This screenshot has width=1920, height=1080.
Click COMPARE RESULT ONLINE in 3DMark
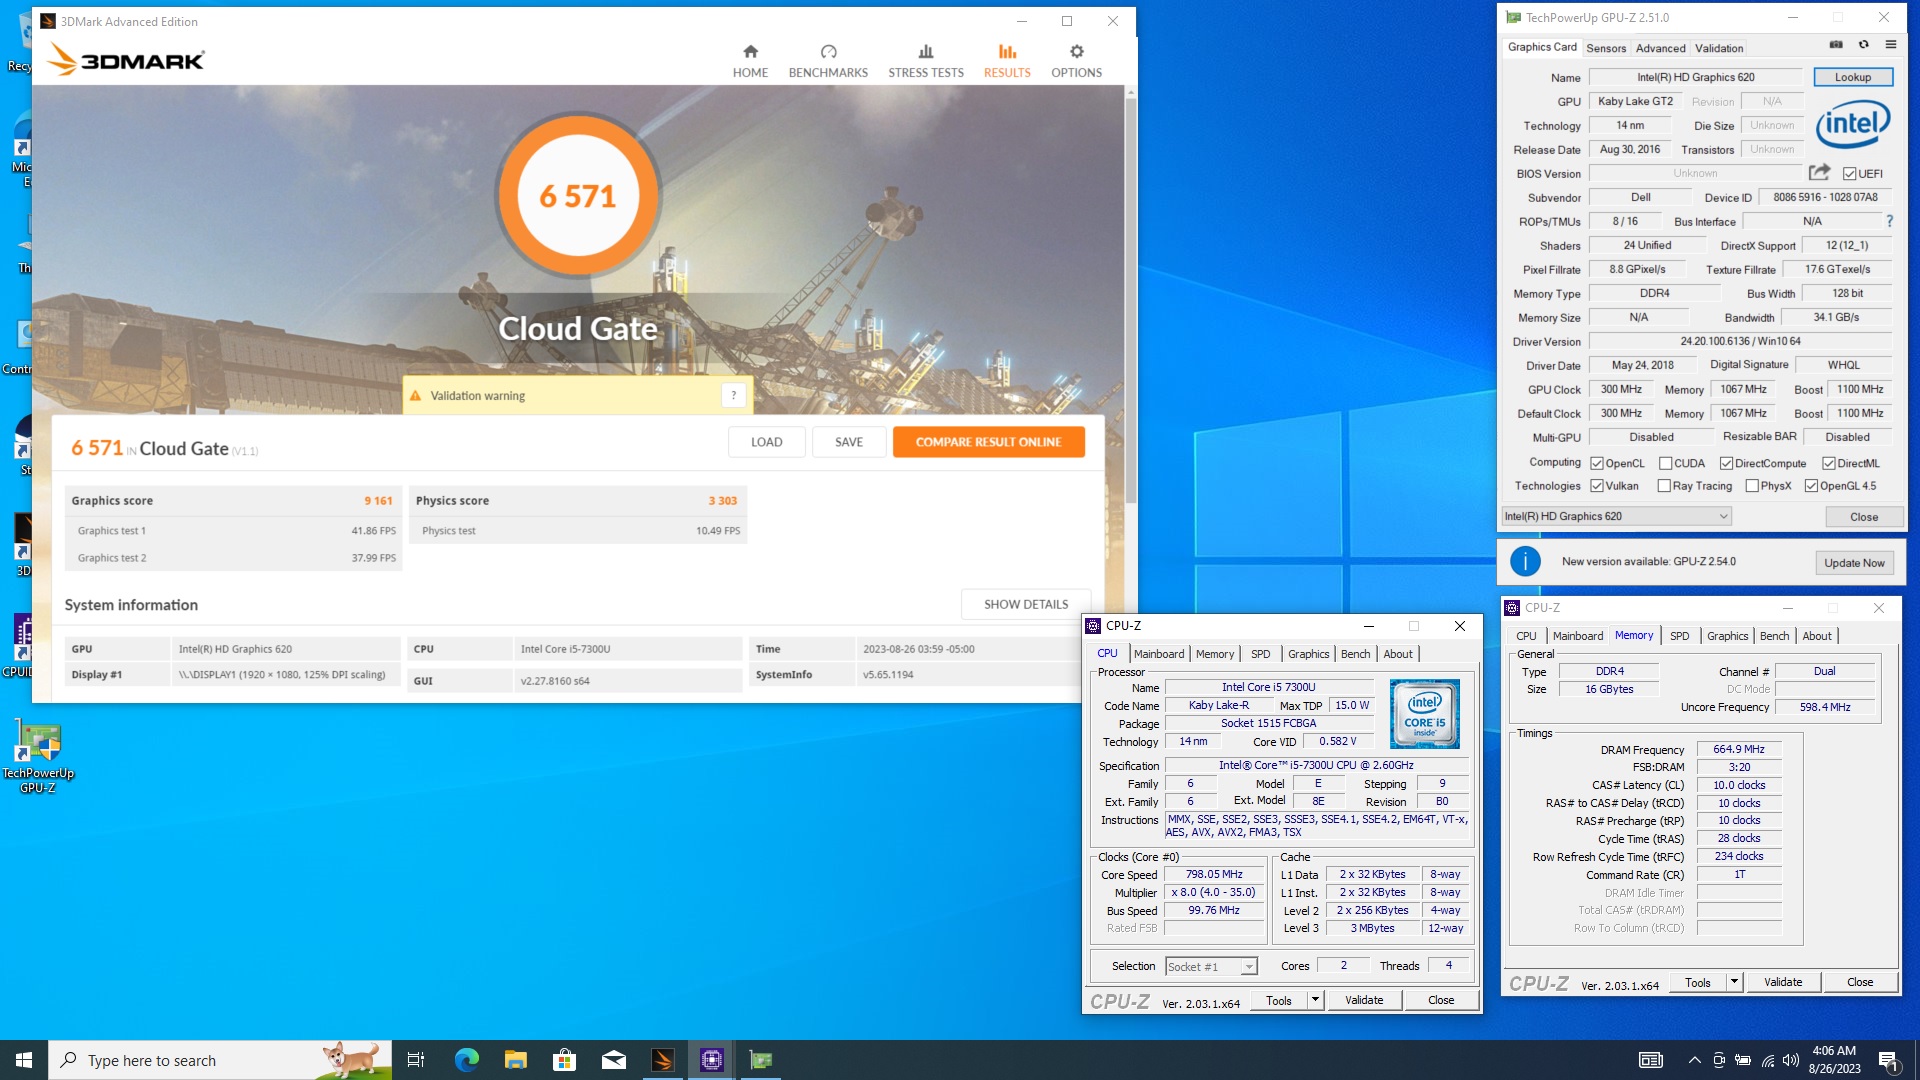pyautogui.click(x=988, y=442)
